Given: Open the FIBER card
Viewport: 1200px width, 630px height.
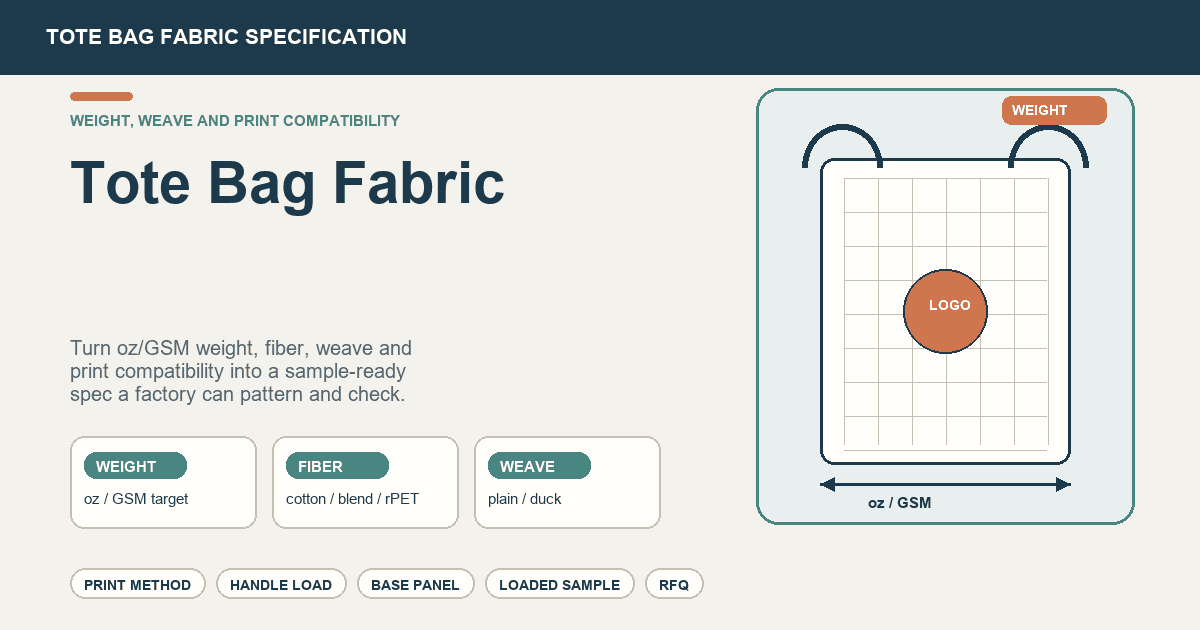Looking at the screenshot, I should (x=365, y=482).
